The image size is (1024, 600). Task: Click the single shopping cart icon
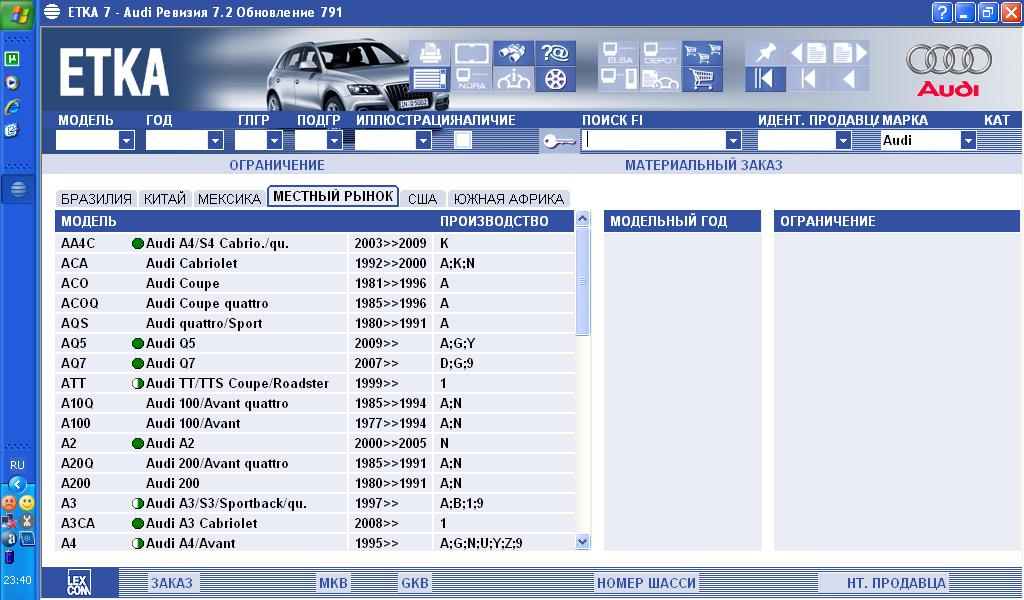(703, 79)
